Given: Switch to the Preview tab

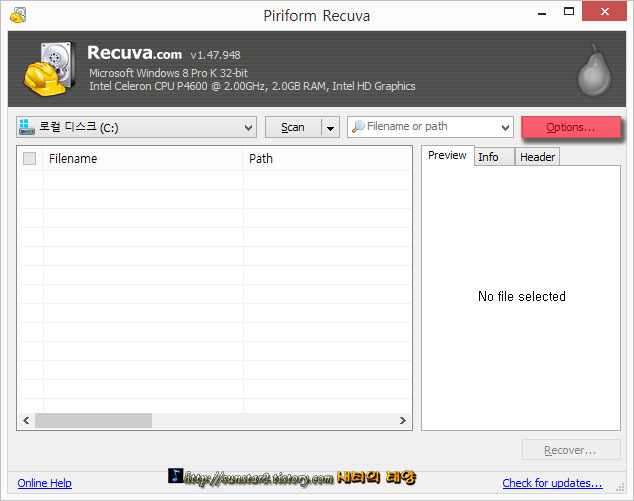Looking at the screenshot, I should (x=447, y=155).
